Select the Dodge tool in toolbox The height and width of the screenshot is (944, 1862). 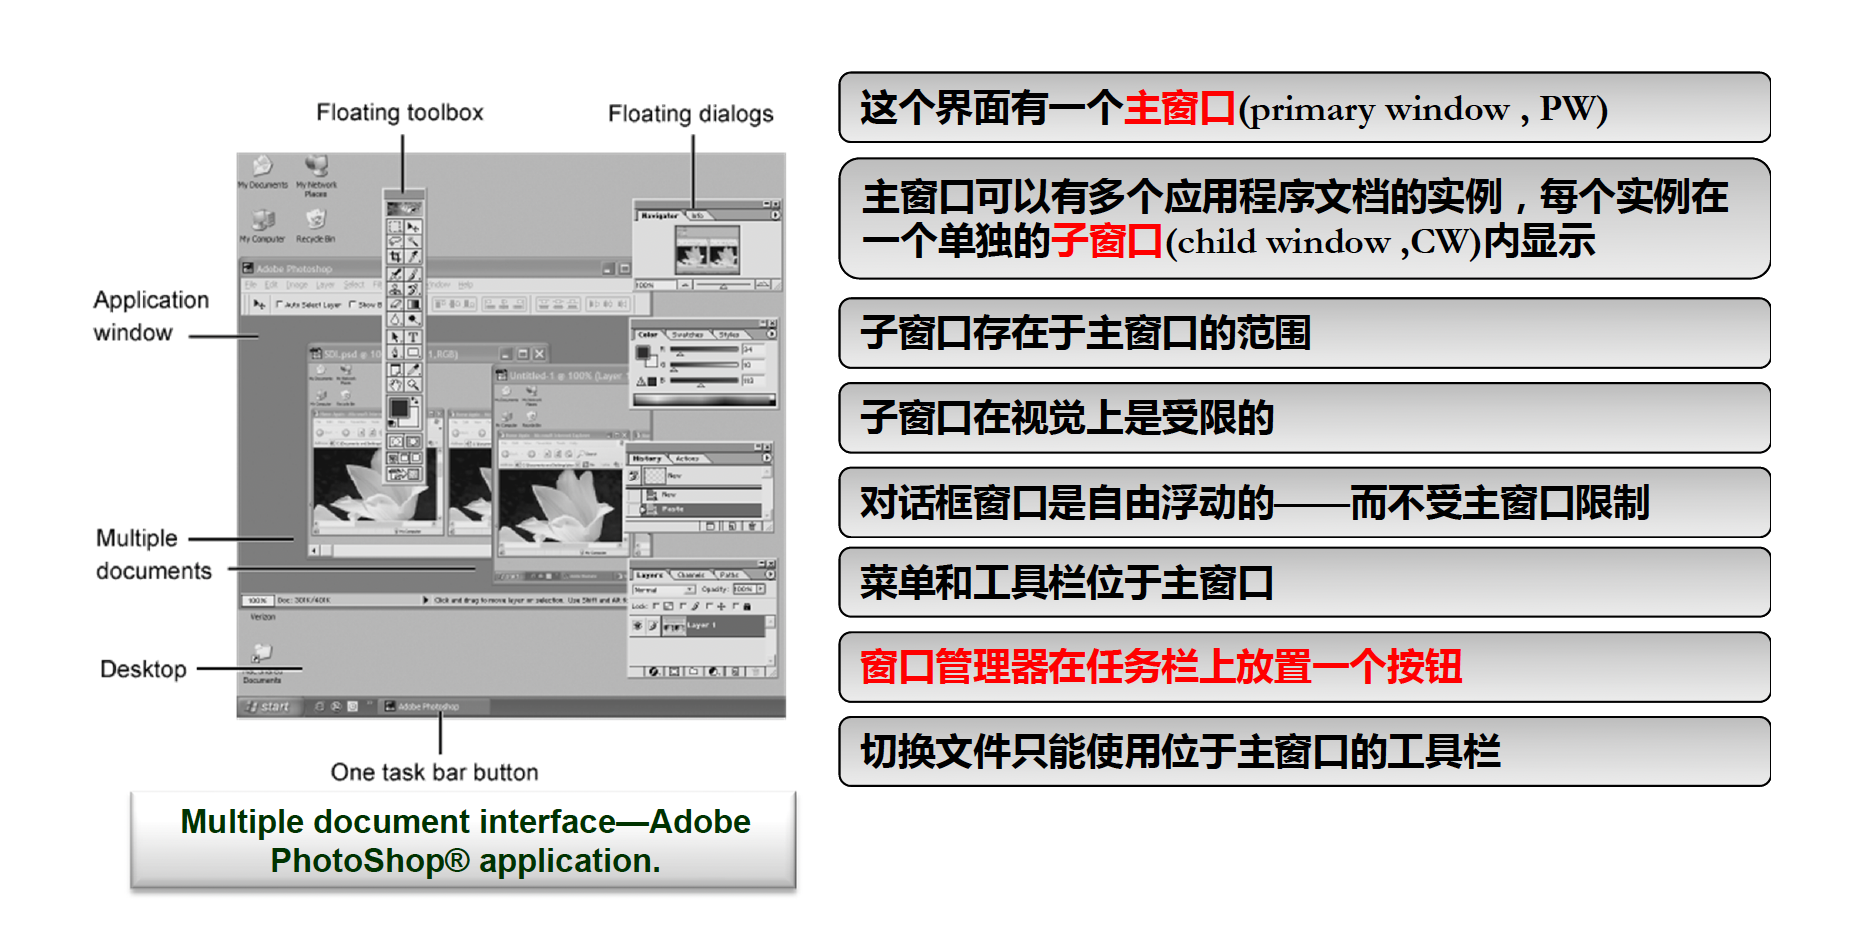tap(413, 318)
